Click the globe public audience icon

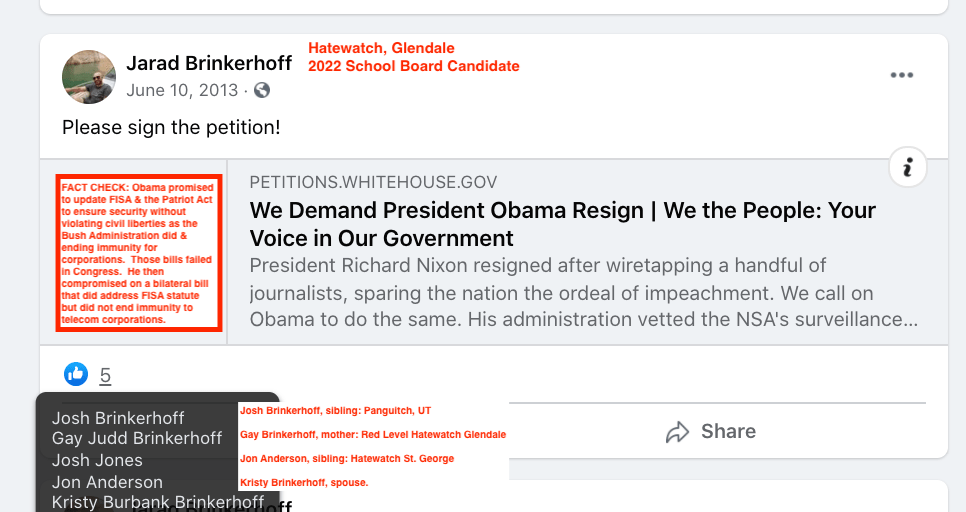click(x=262, y=90)
